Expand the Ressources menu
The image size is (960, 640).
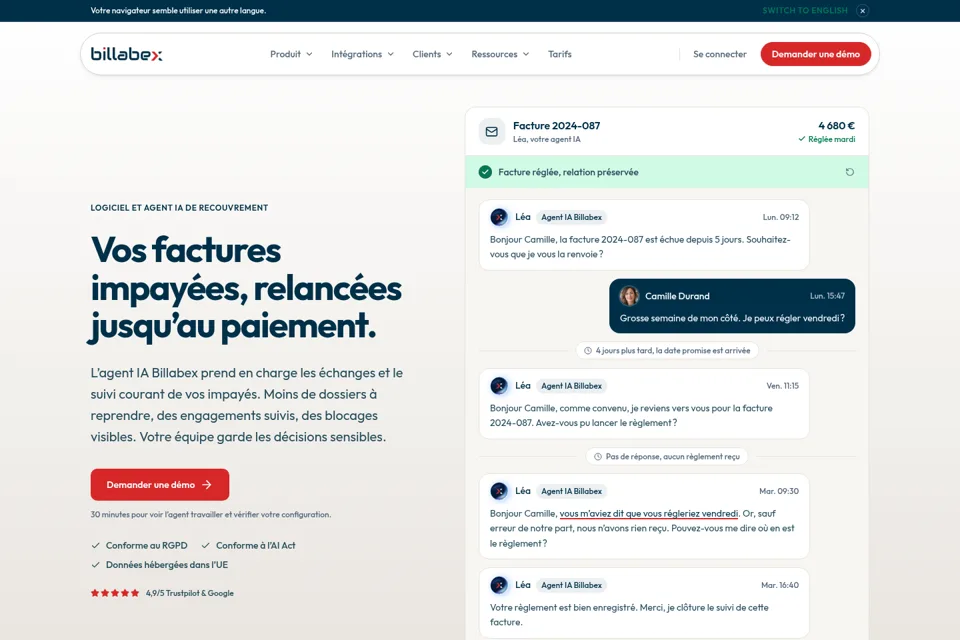500,54
